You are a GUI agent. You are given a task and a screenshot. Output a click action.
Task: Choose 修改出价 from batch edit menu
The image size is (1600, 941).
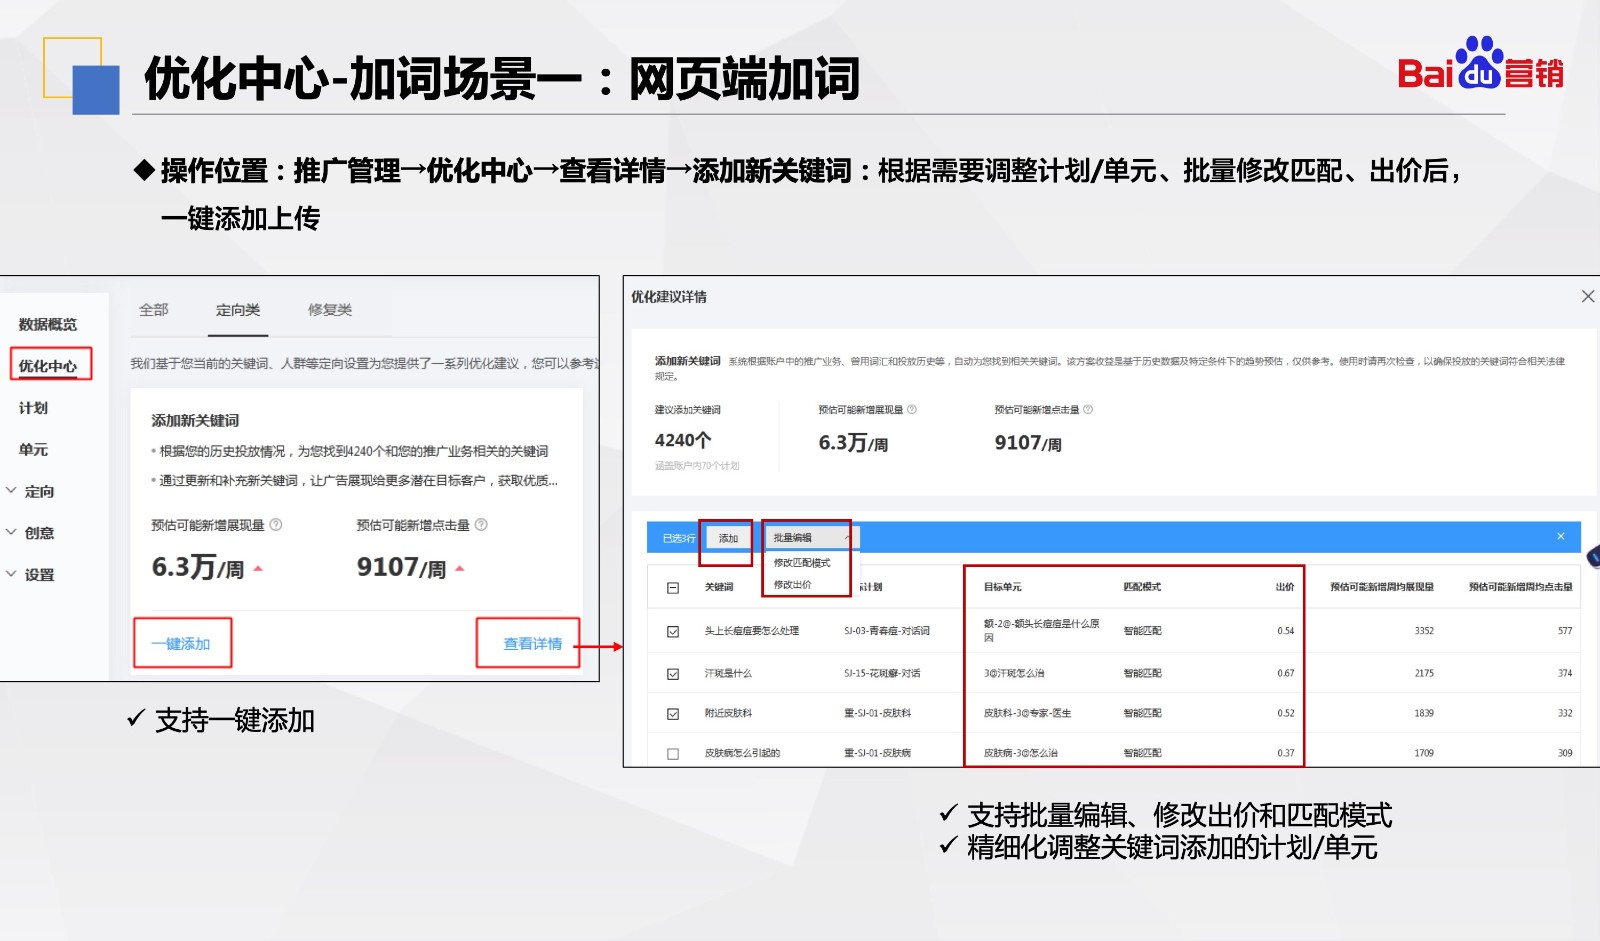tap(792, 585)
